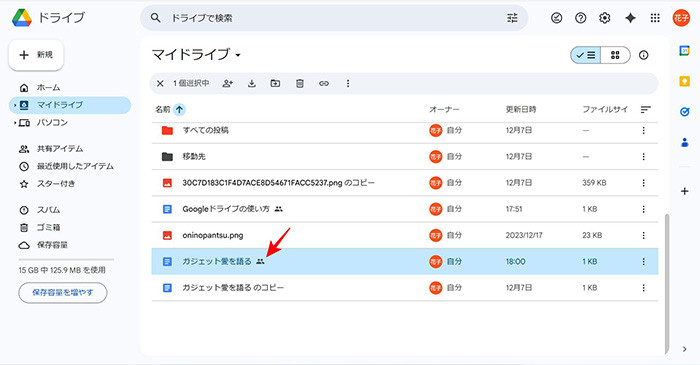The height and width of the screenshot is (365, 700).
Task: Select 30C7D183C1F4D7ACE8D54671FACC5237.png のコピー
Action: pyautogui.click(x=405, y=183)
